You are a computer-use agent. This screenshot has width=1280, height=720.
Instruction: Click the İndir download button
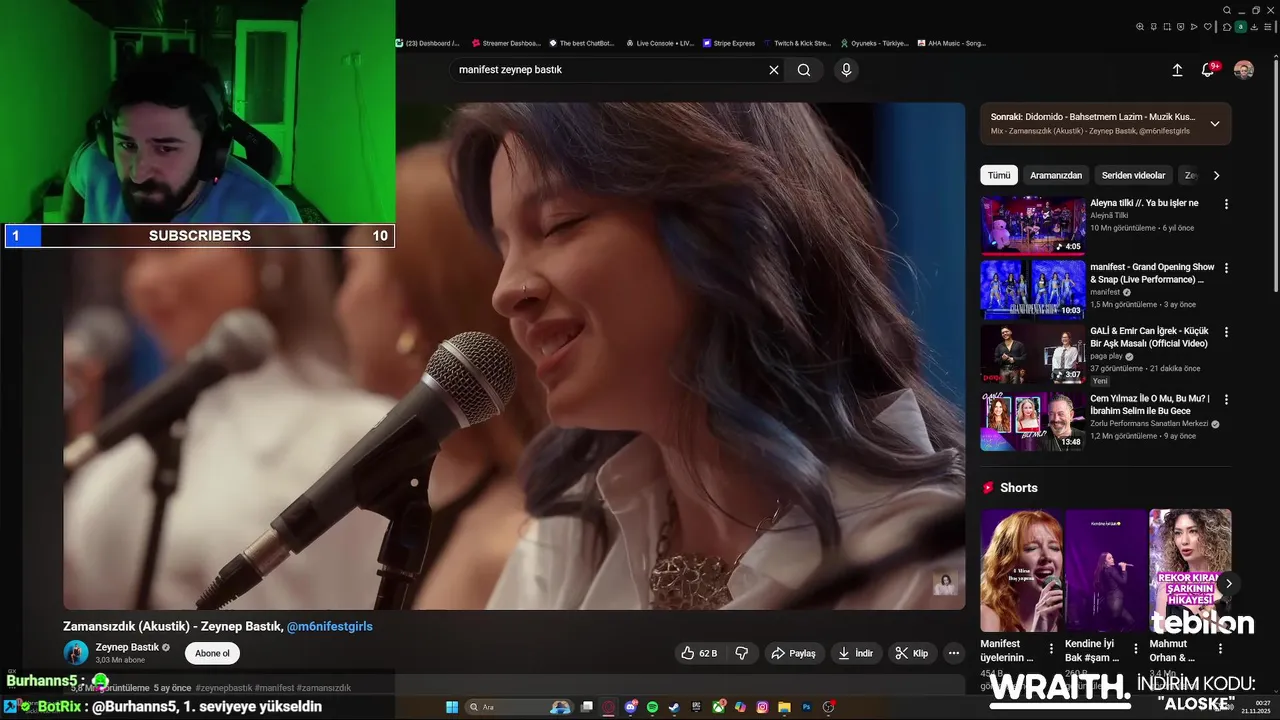856,653
